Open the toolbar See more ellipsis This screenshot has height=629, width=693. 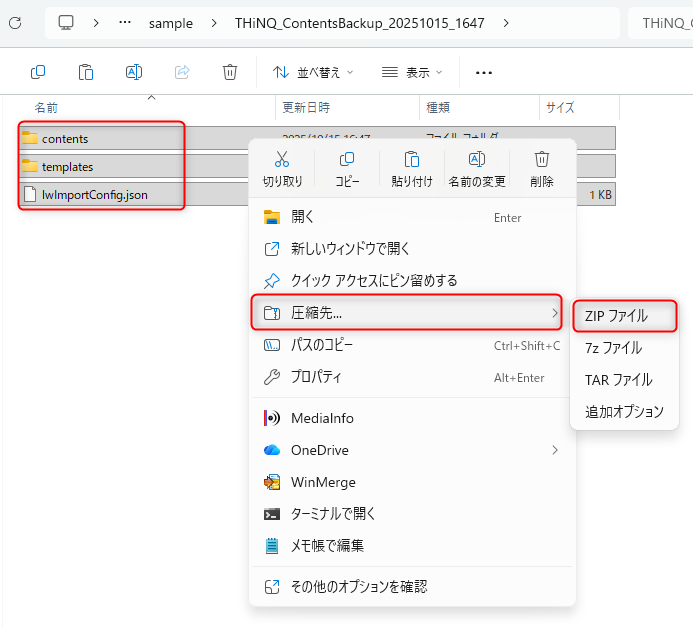484,72
